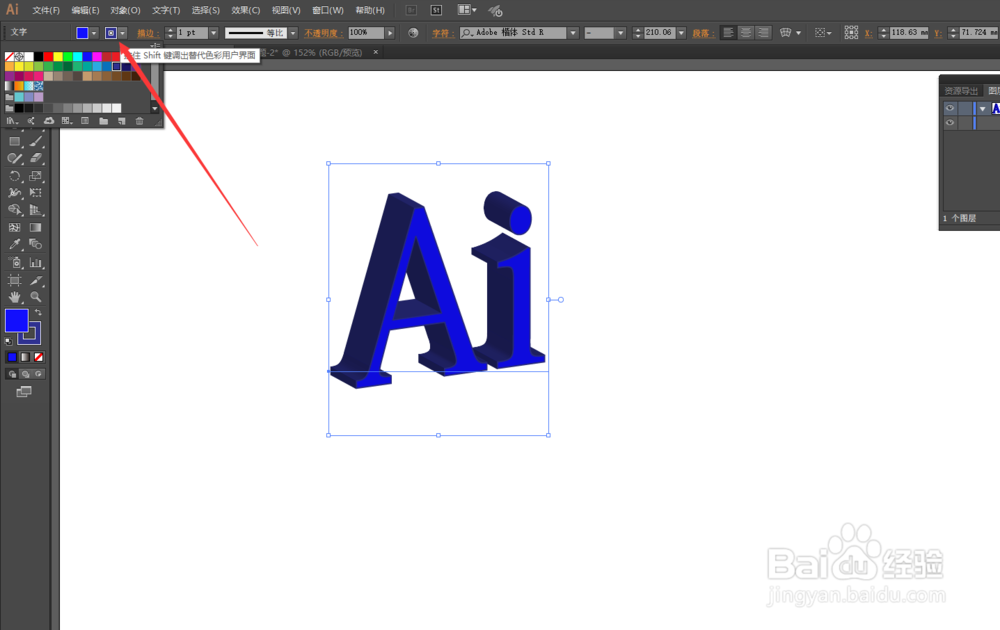
Task: Click the Make Envelope warp icon
Action: [786, 33]
